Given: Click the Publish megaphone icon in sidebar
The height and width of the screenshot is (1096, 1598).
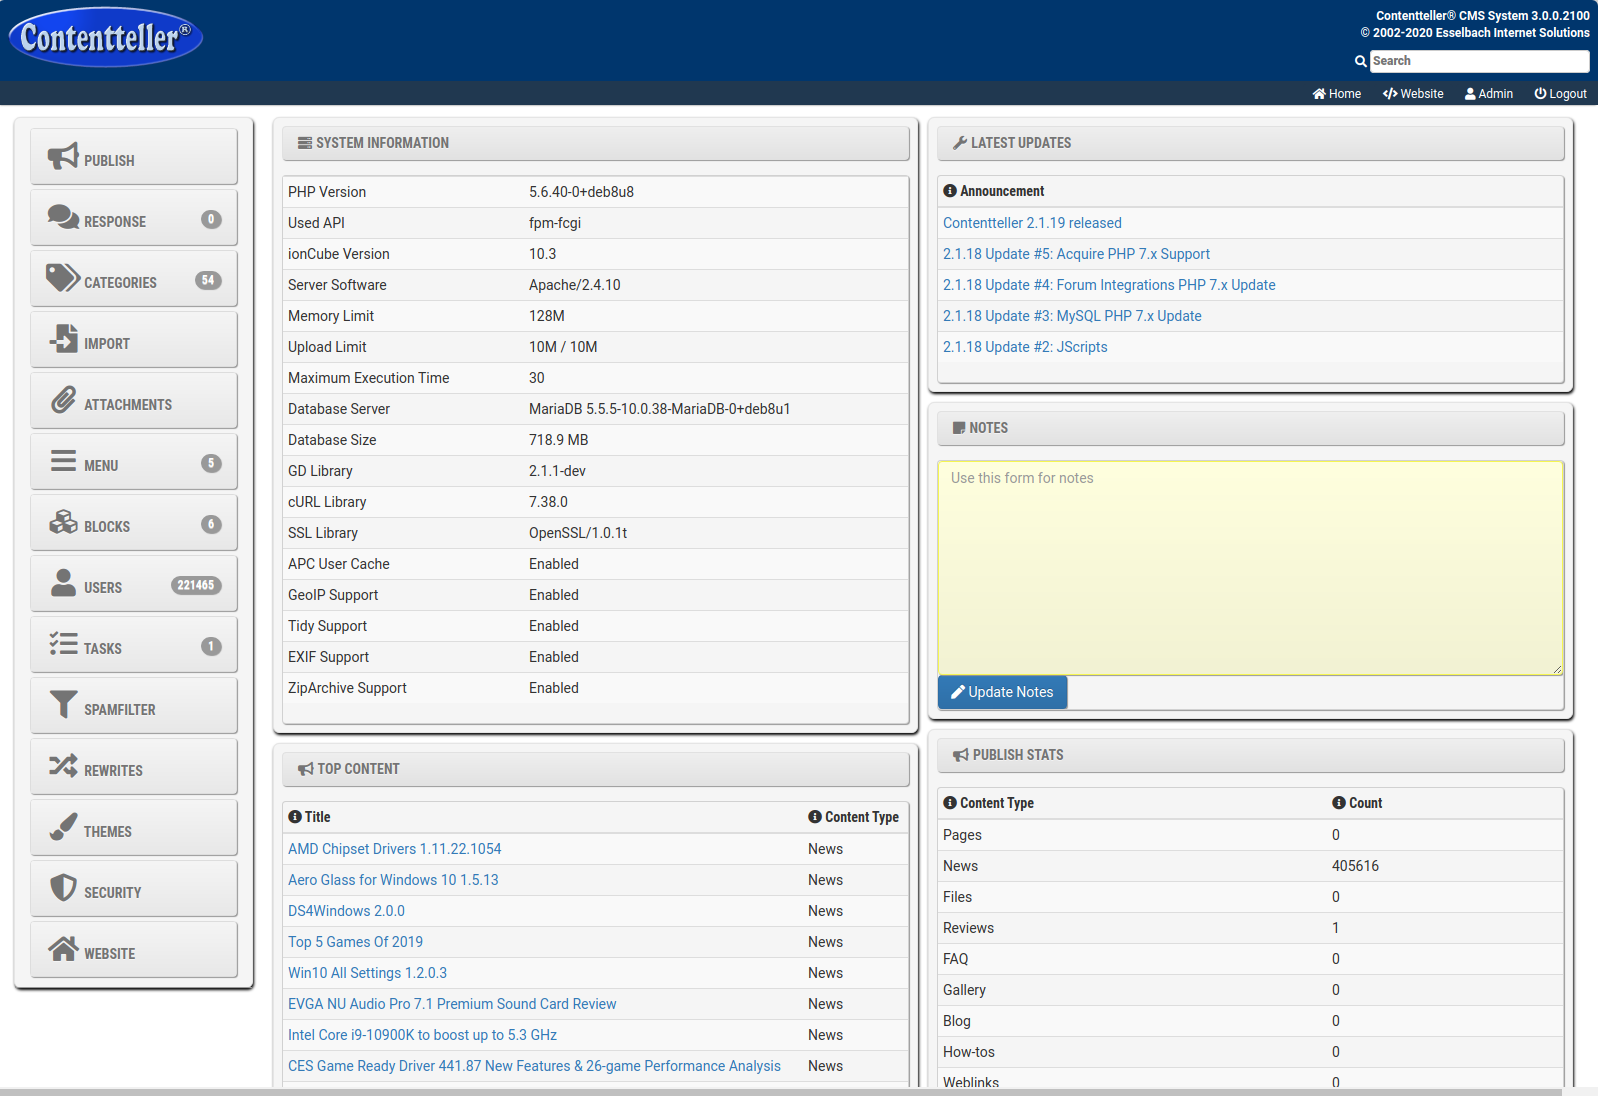Looking at the screenshot, I should point(63,156).
